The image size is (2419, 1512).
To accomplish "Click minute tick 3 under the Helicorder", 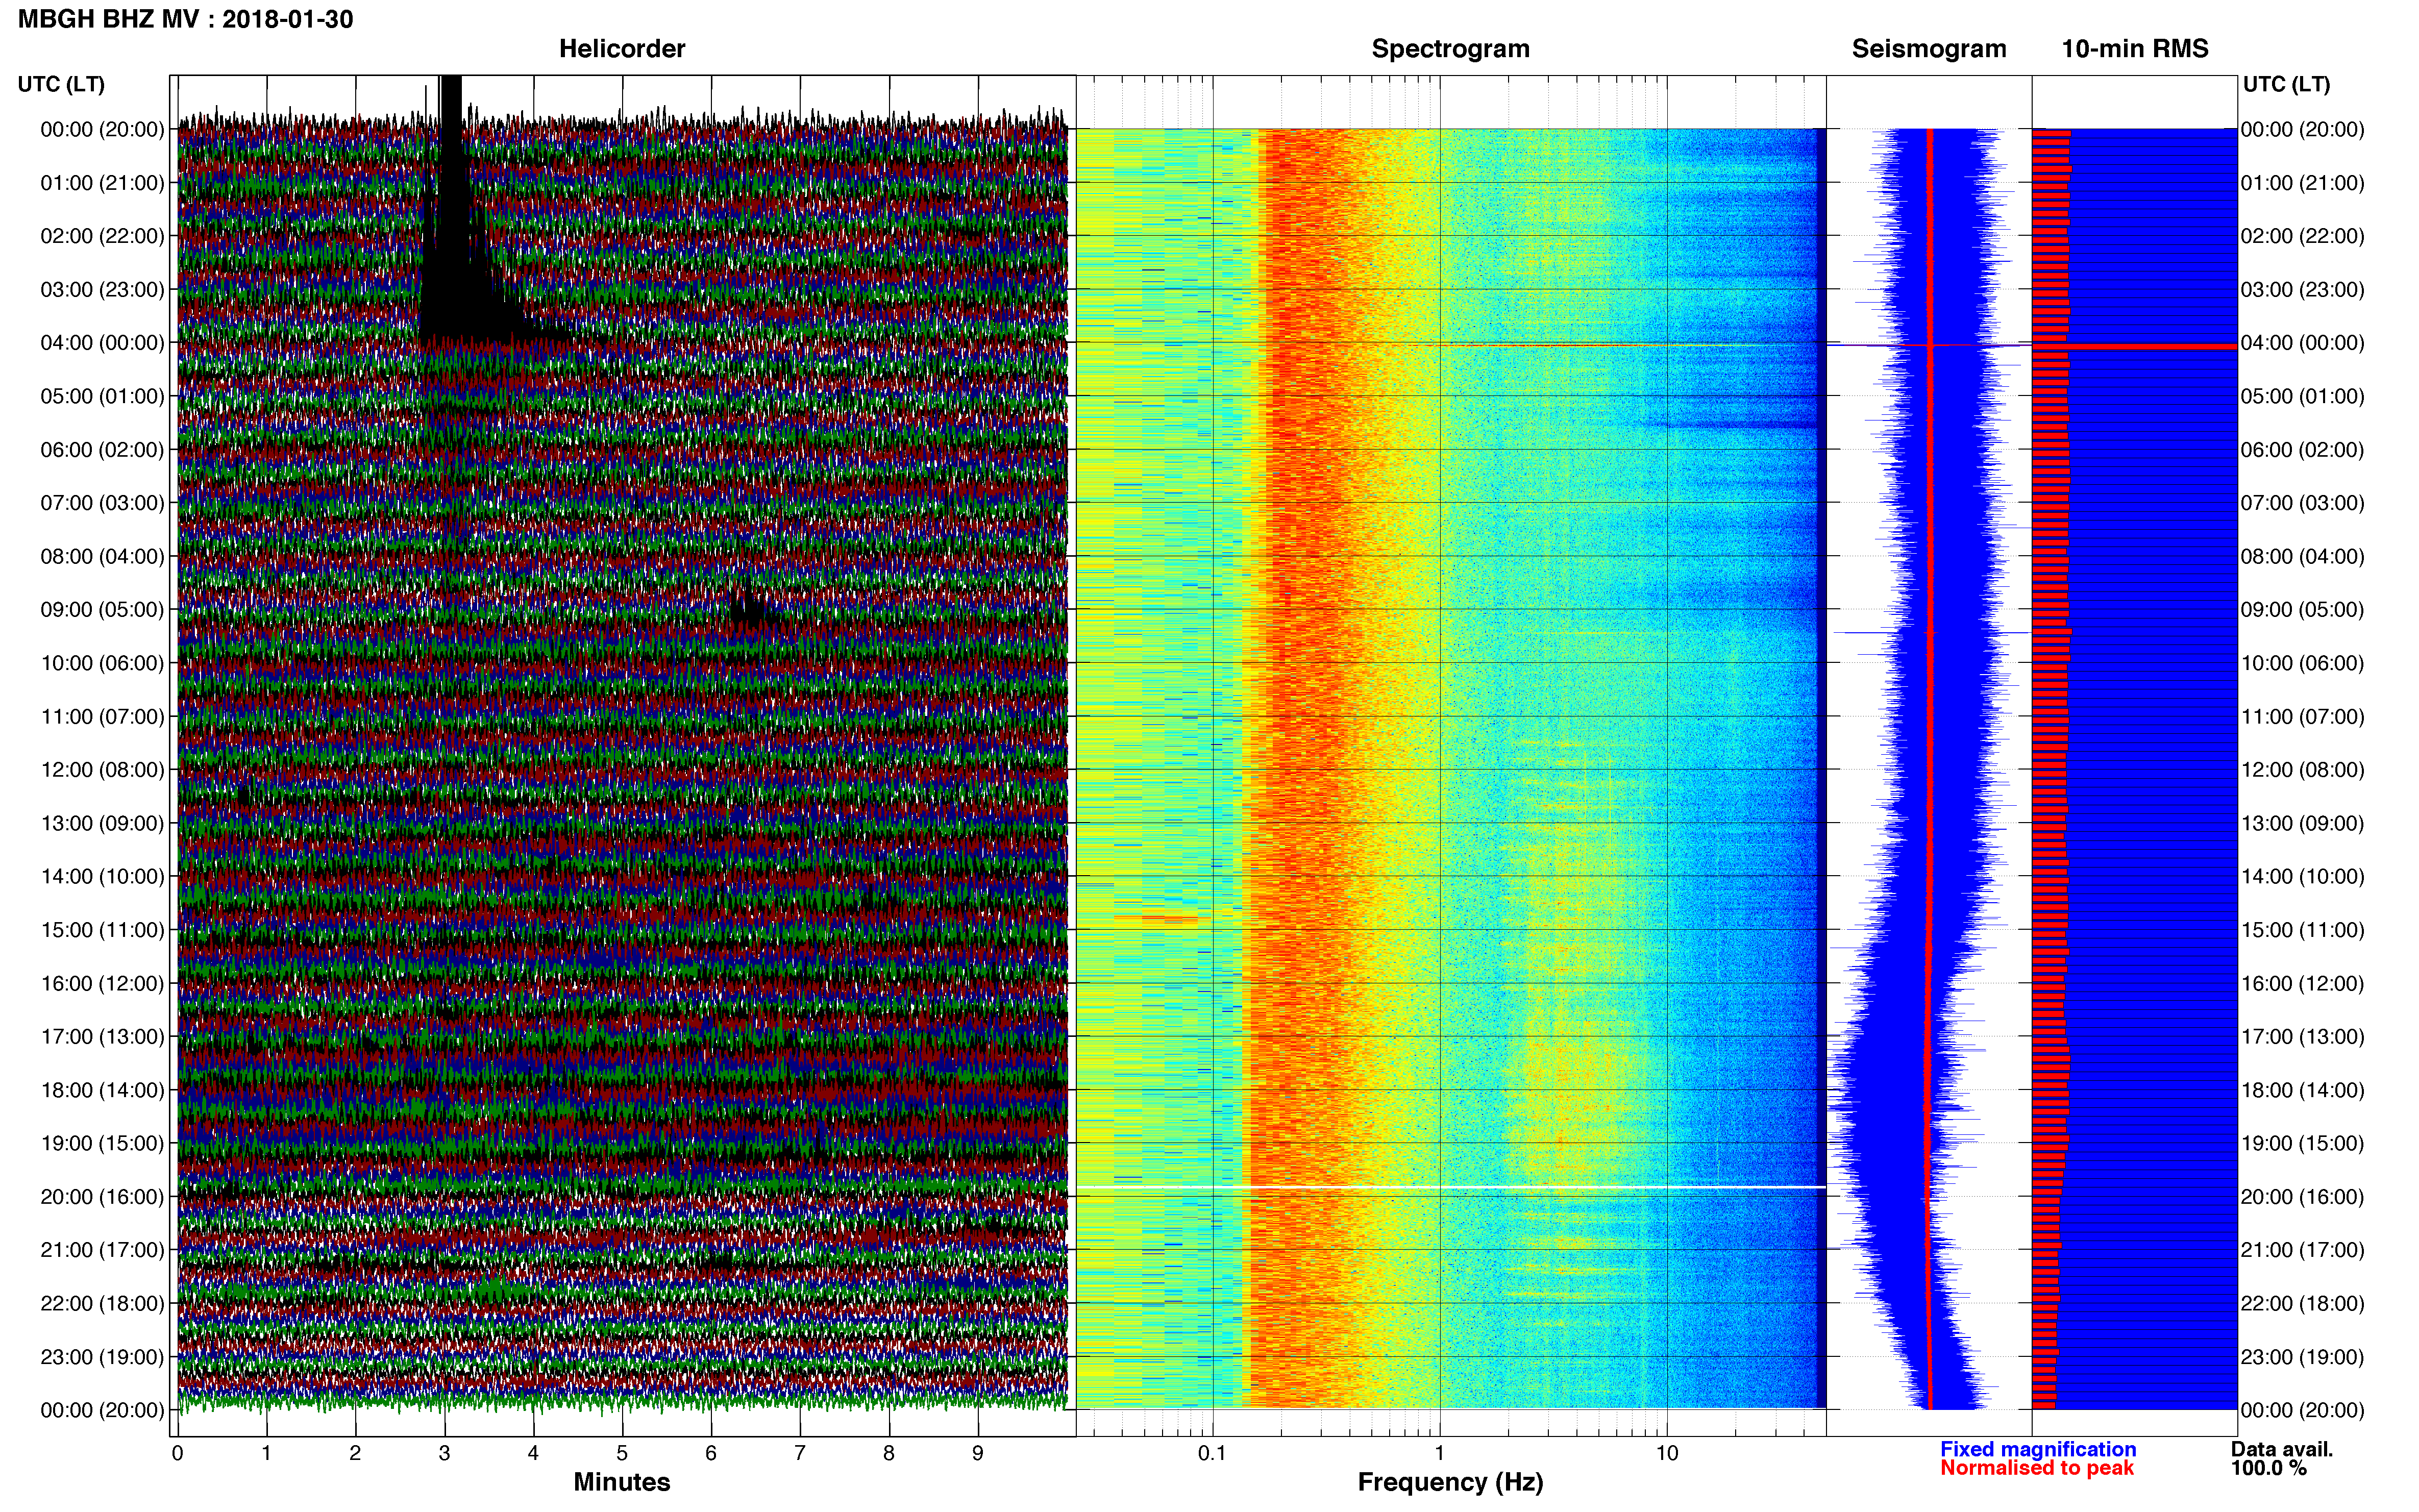I will coord(444,1453).
